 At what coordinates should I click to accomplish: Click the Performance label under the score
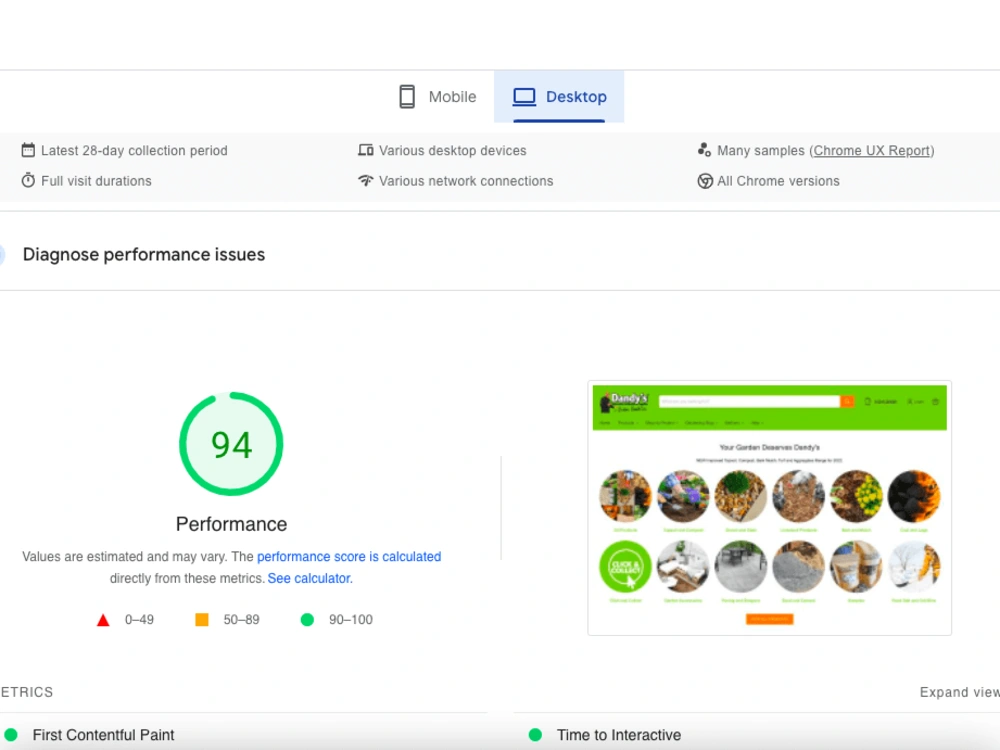[232, 524]
